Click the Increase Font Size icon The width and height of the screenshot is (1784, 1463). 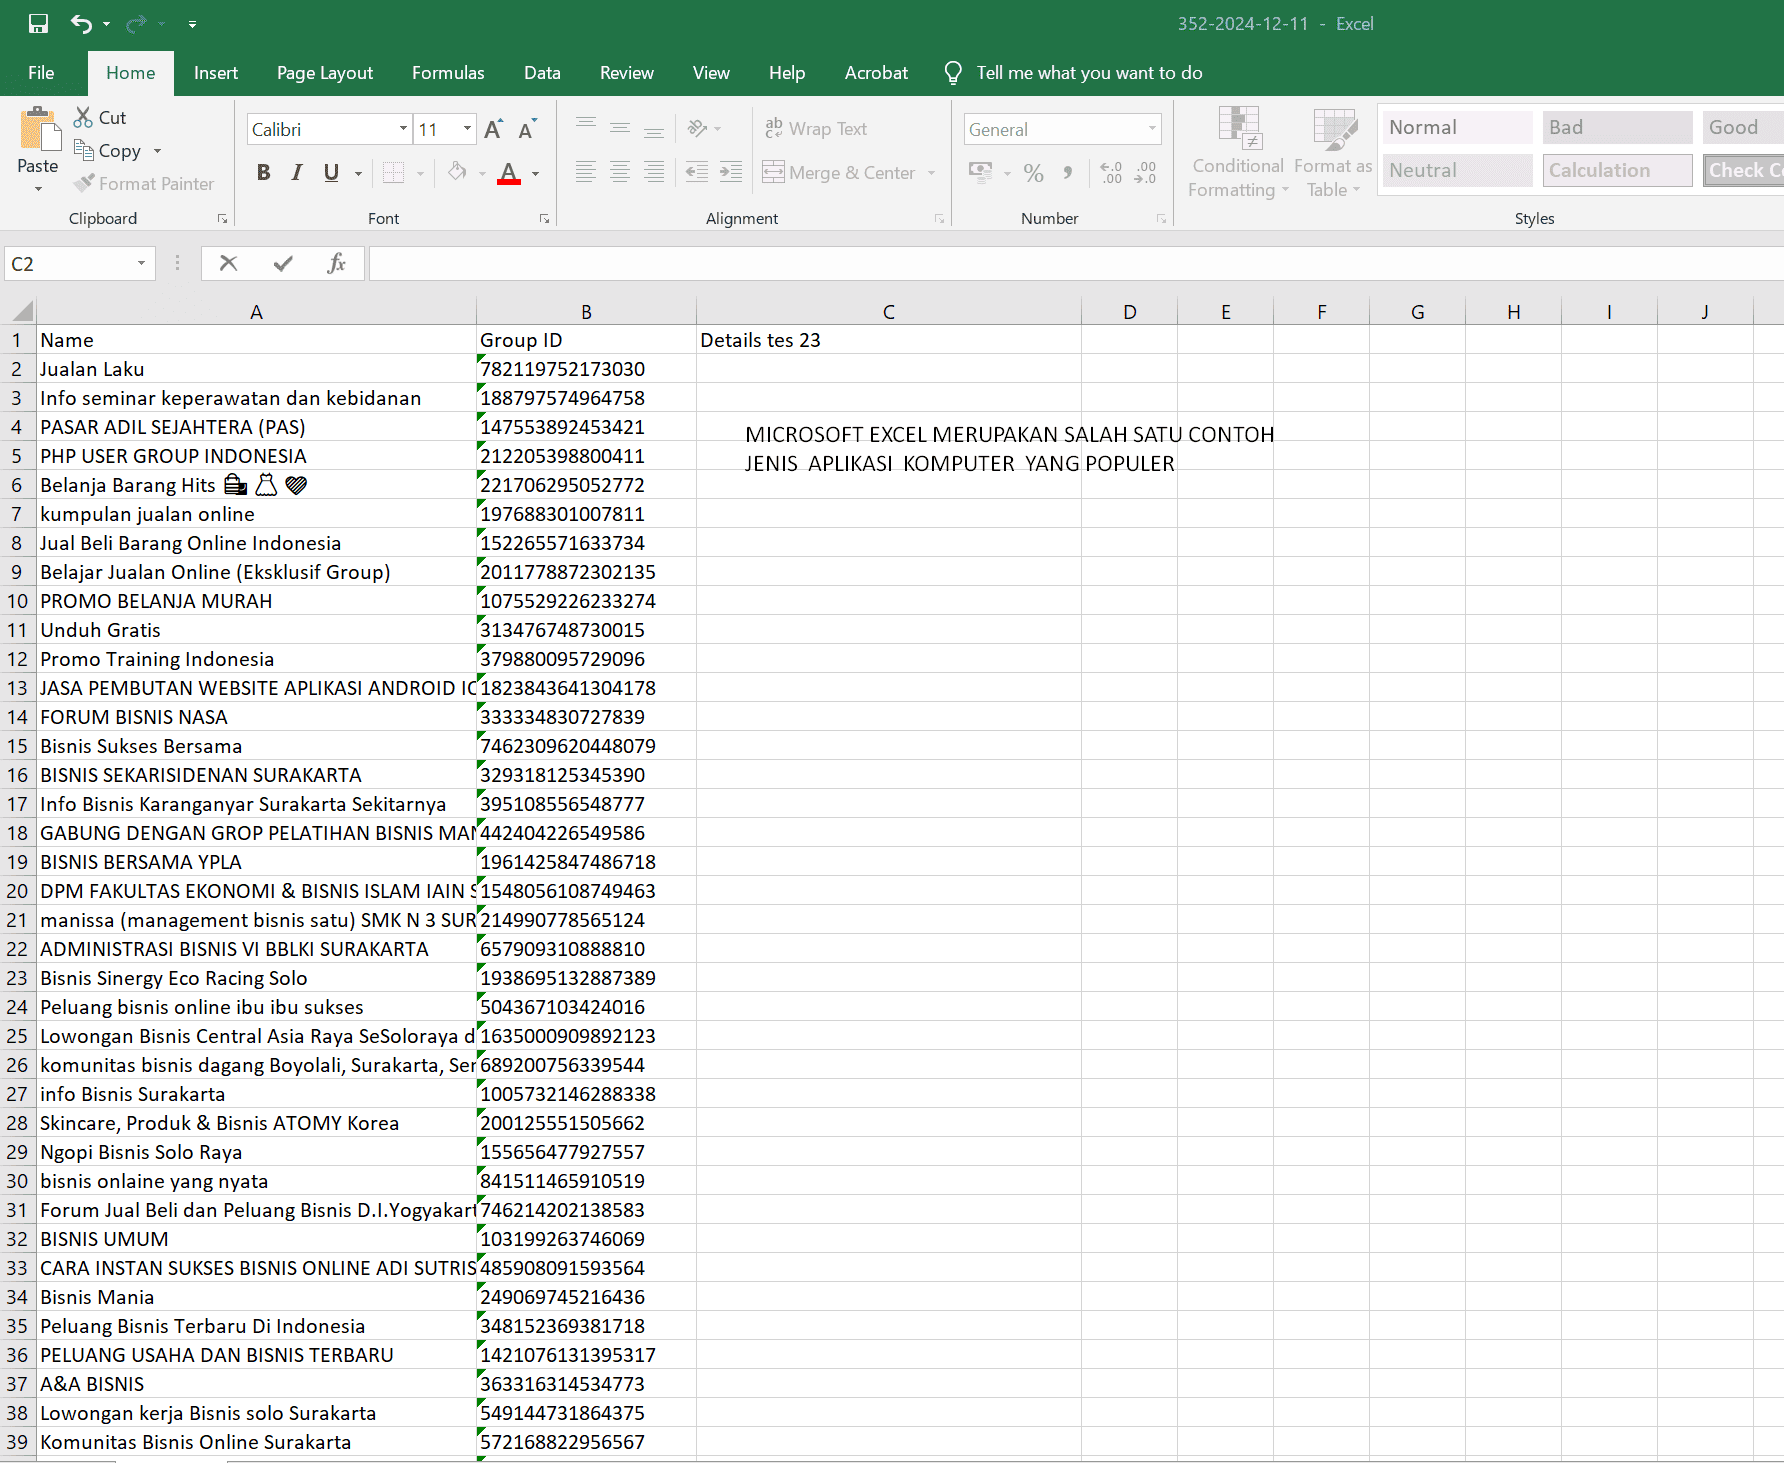[x=493, y=129]
